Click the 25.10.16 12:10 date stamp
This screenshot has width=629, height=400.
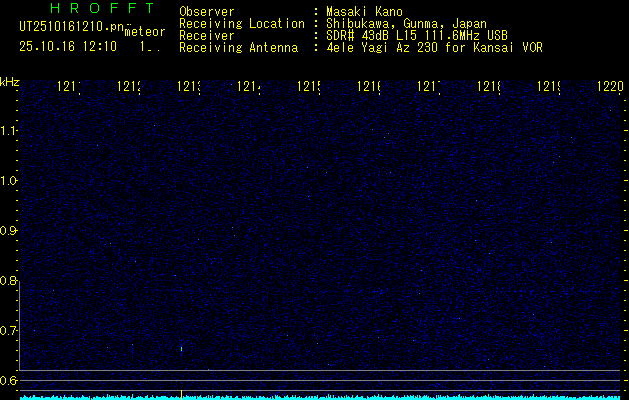coord(68,46)
